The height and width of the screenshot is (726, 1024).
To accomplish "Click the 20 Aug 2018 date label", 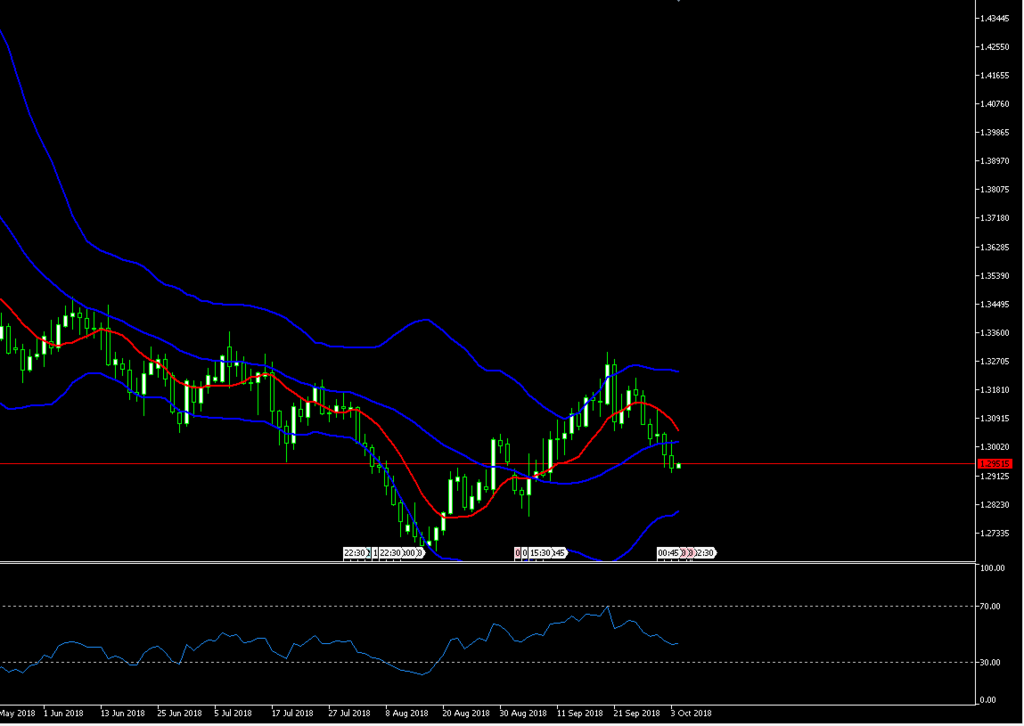I will tap(466, 713).
